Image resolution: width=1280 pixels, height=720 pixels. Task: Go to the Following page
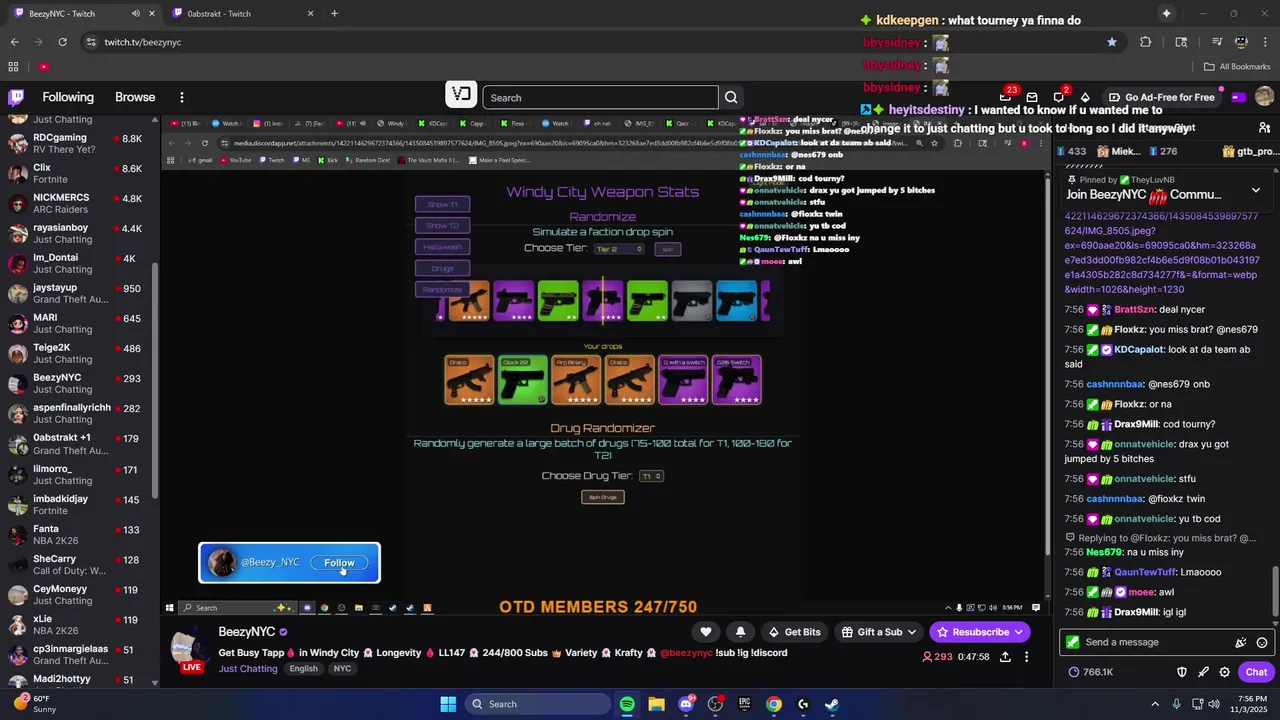(68, 97)
